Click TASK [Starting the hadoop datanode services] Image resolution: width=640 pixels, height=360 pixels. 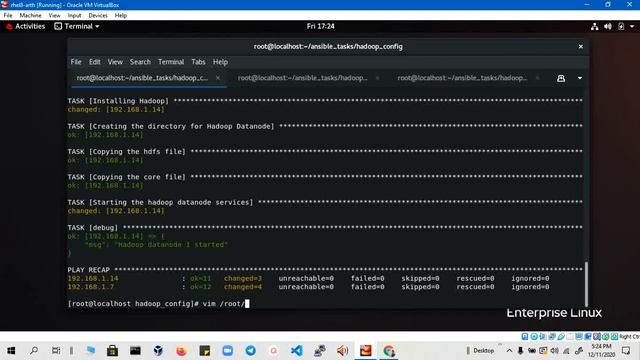coord(325,202)
